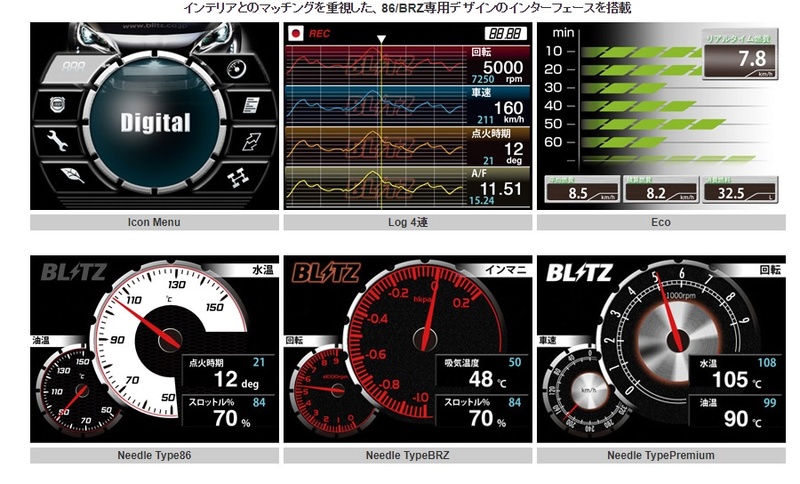Click the Needle TypeBRZ caption

pos(408,455)
